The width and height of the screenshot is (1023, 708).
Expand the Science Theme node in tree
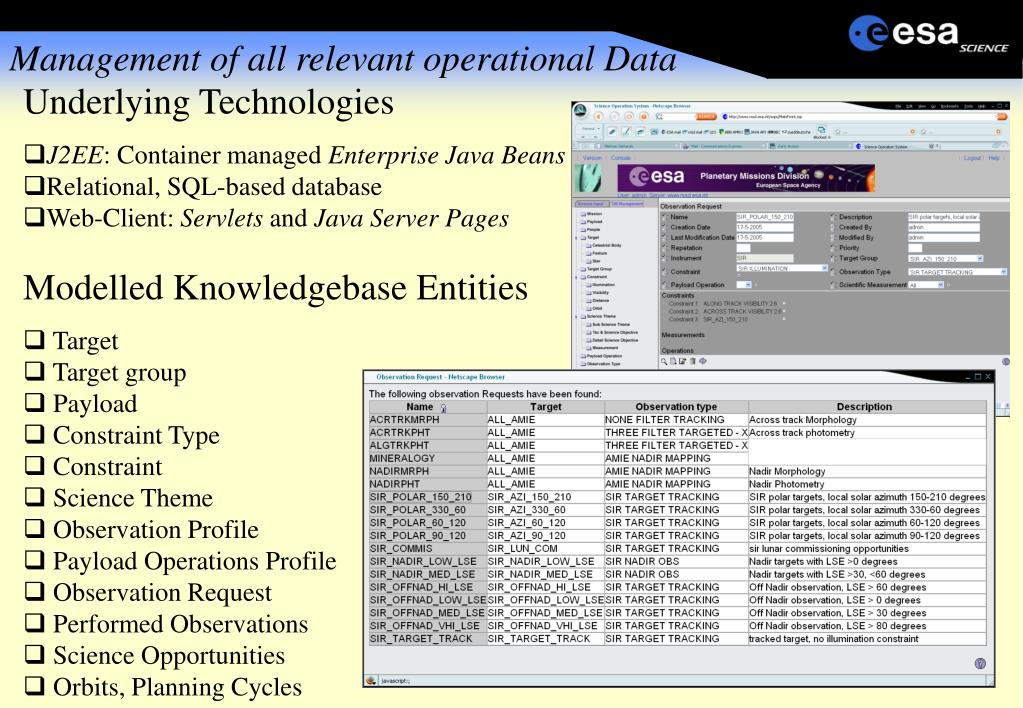pos(576,316)
